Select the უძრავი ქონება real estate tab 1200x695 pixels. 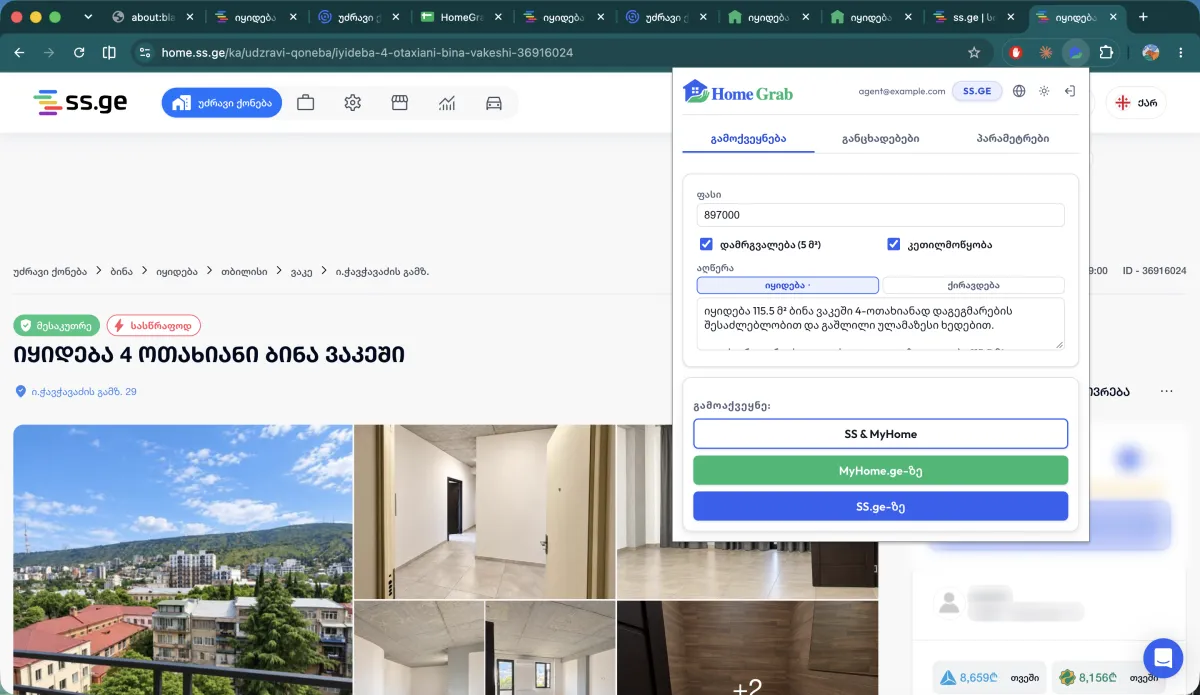point(222,103)
